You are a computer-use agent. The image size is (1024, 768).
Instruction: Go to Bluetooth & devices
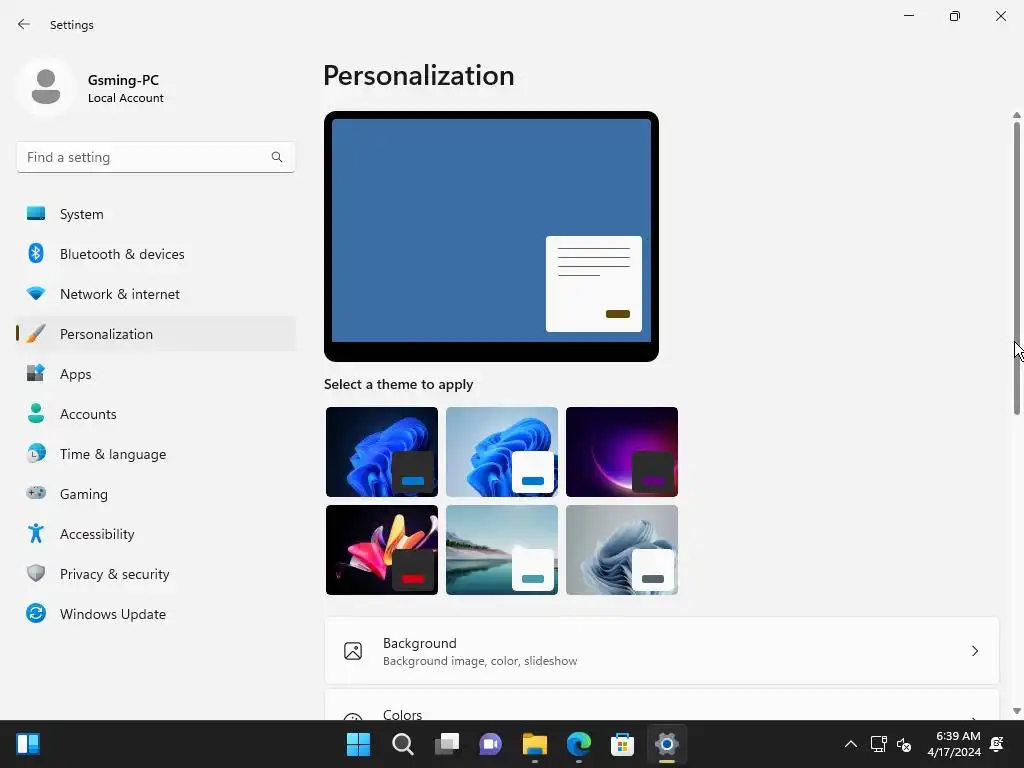tap(156, 253)
